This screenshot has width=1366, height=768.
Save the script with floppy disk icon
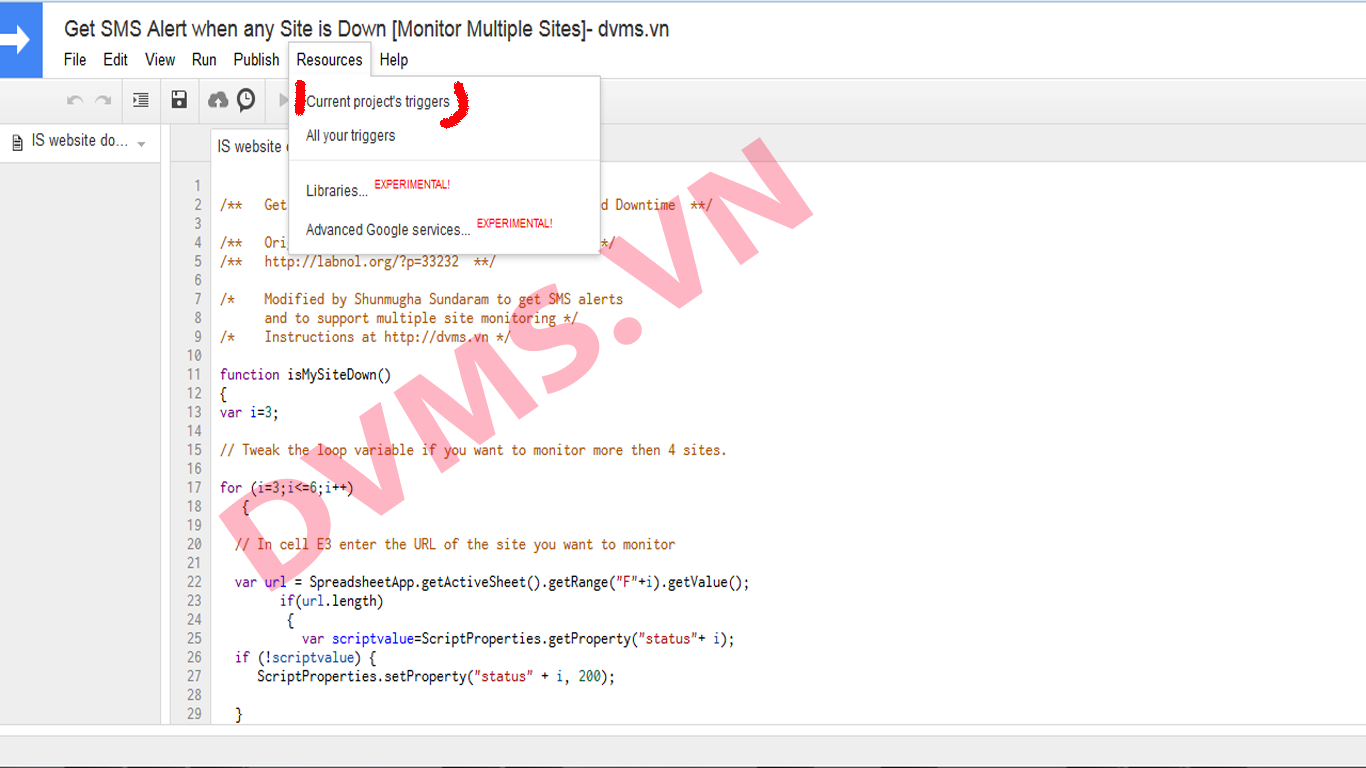click(x=179, y=100)
